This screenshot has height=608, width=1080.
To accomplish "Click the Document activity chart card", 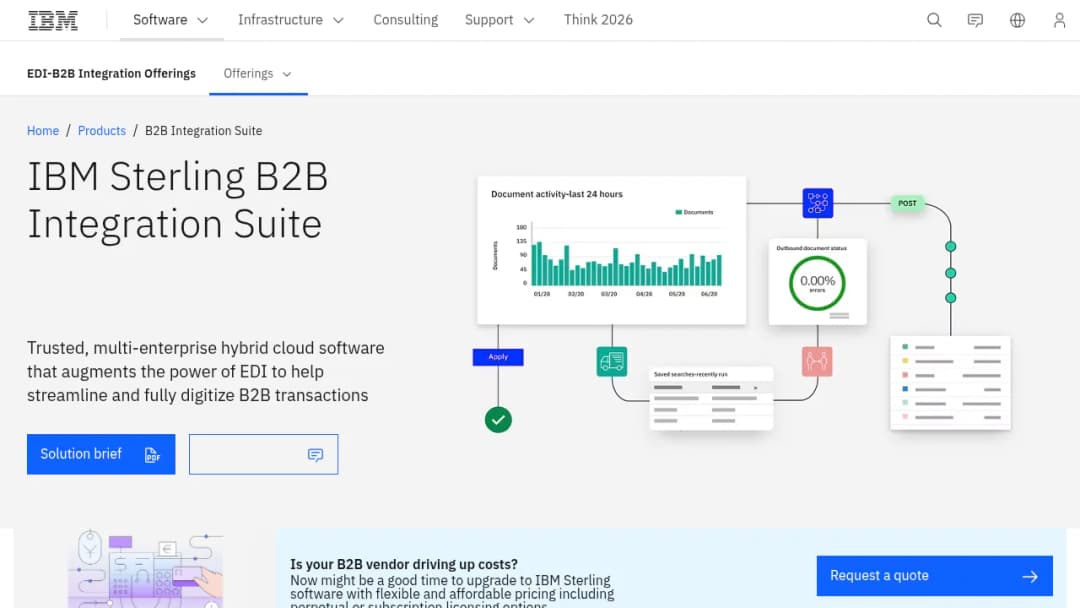I will click(x=612, y=250).
